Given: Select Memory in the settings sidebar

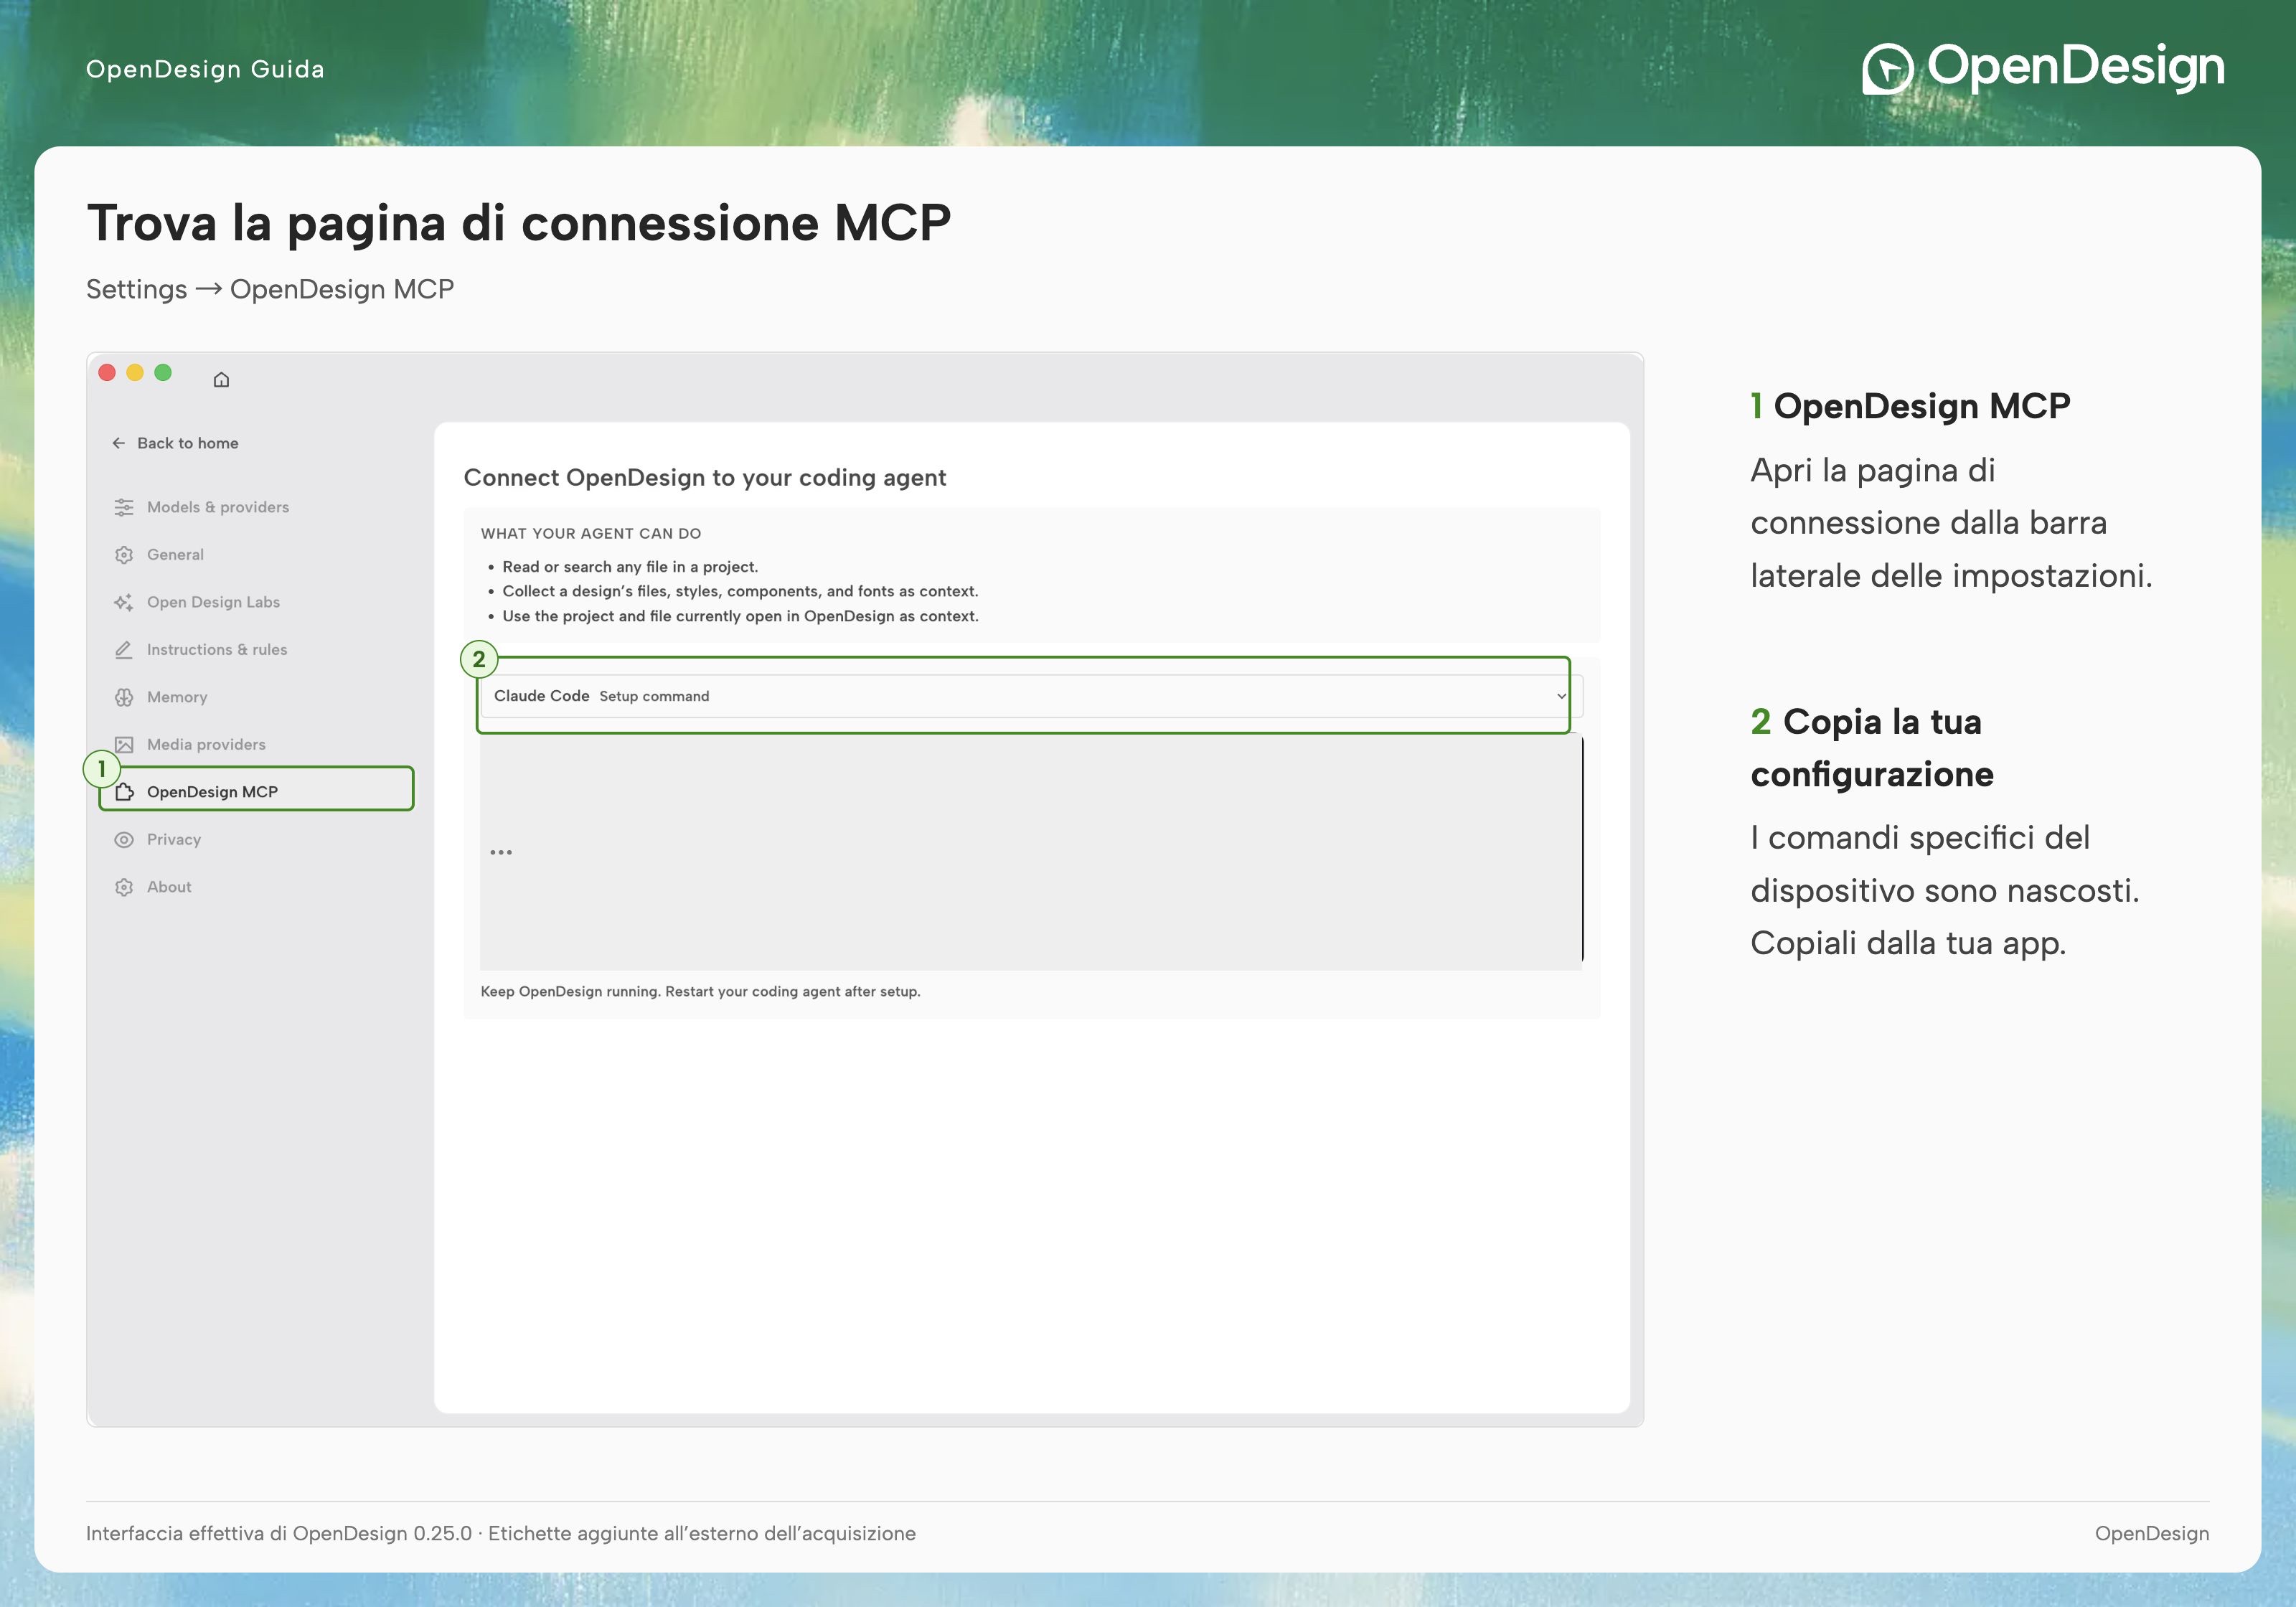Looking at the screenshot, I should pyautogui.click(x=176, y=697).
